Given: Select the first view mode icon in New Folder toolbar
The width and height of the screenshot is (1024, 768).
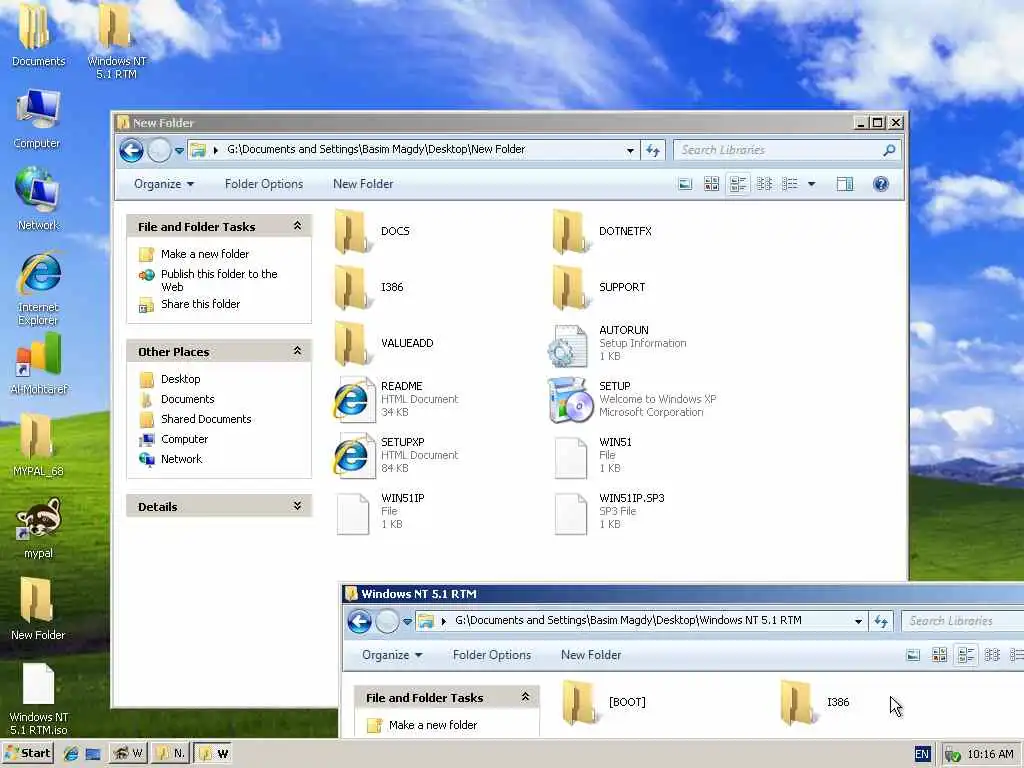Looking at the screenshot, I should coord(685,184).
